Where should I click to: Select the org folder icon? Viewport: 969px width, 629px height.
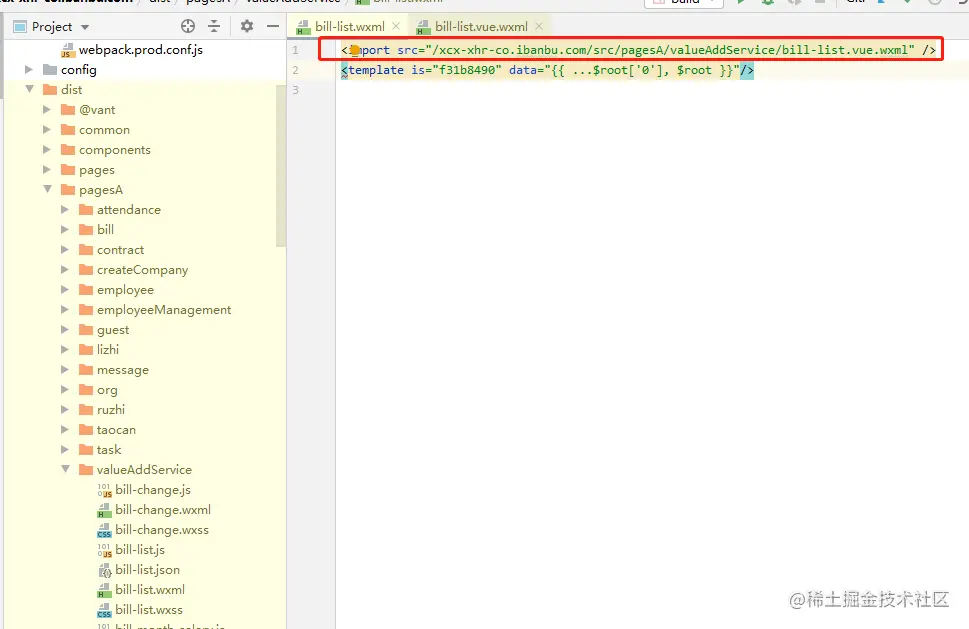click(x=86, y=389)
